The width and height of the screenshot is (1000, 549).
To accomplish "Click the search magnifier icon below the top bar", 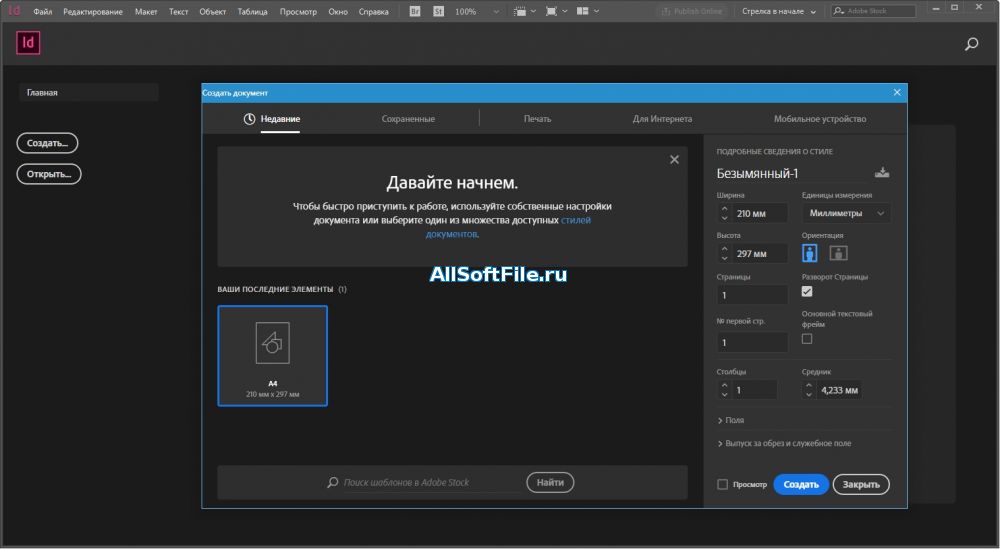I will 971,44.
